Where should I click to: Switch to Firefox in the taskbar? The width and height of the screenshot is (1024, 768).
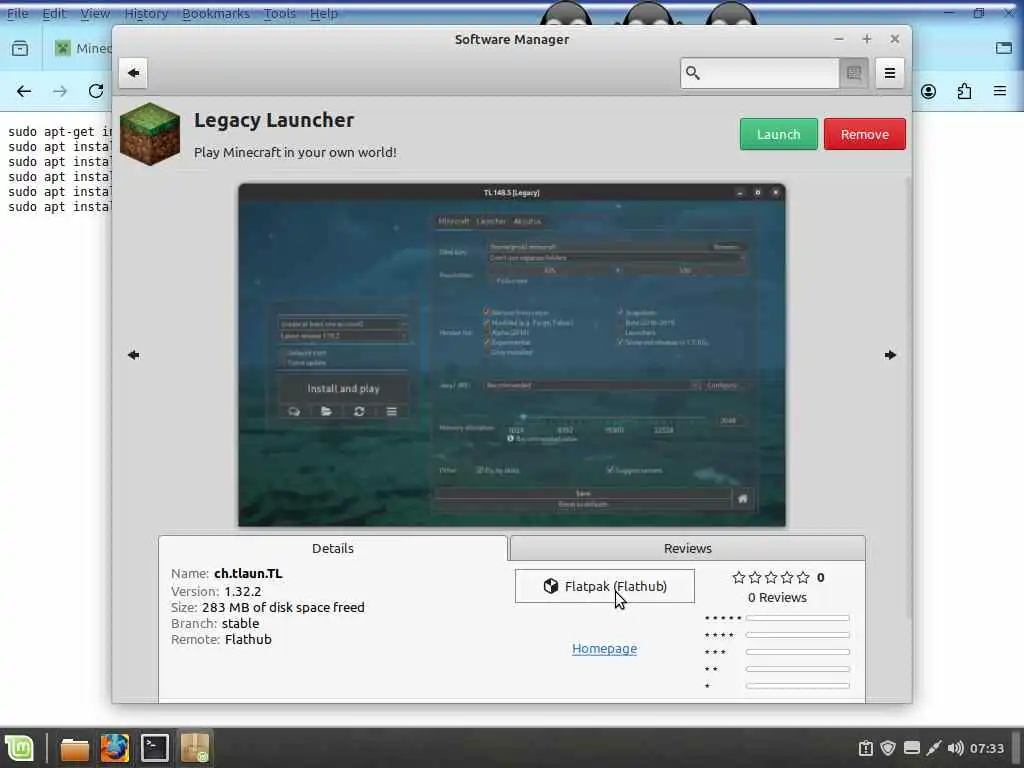(114, 748)
